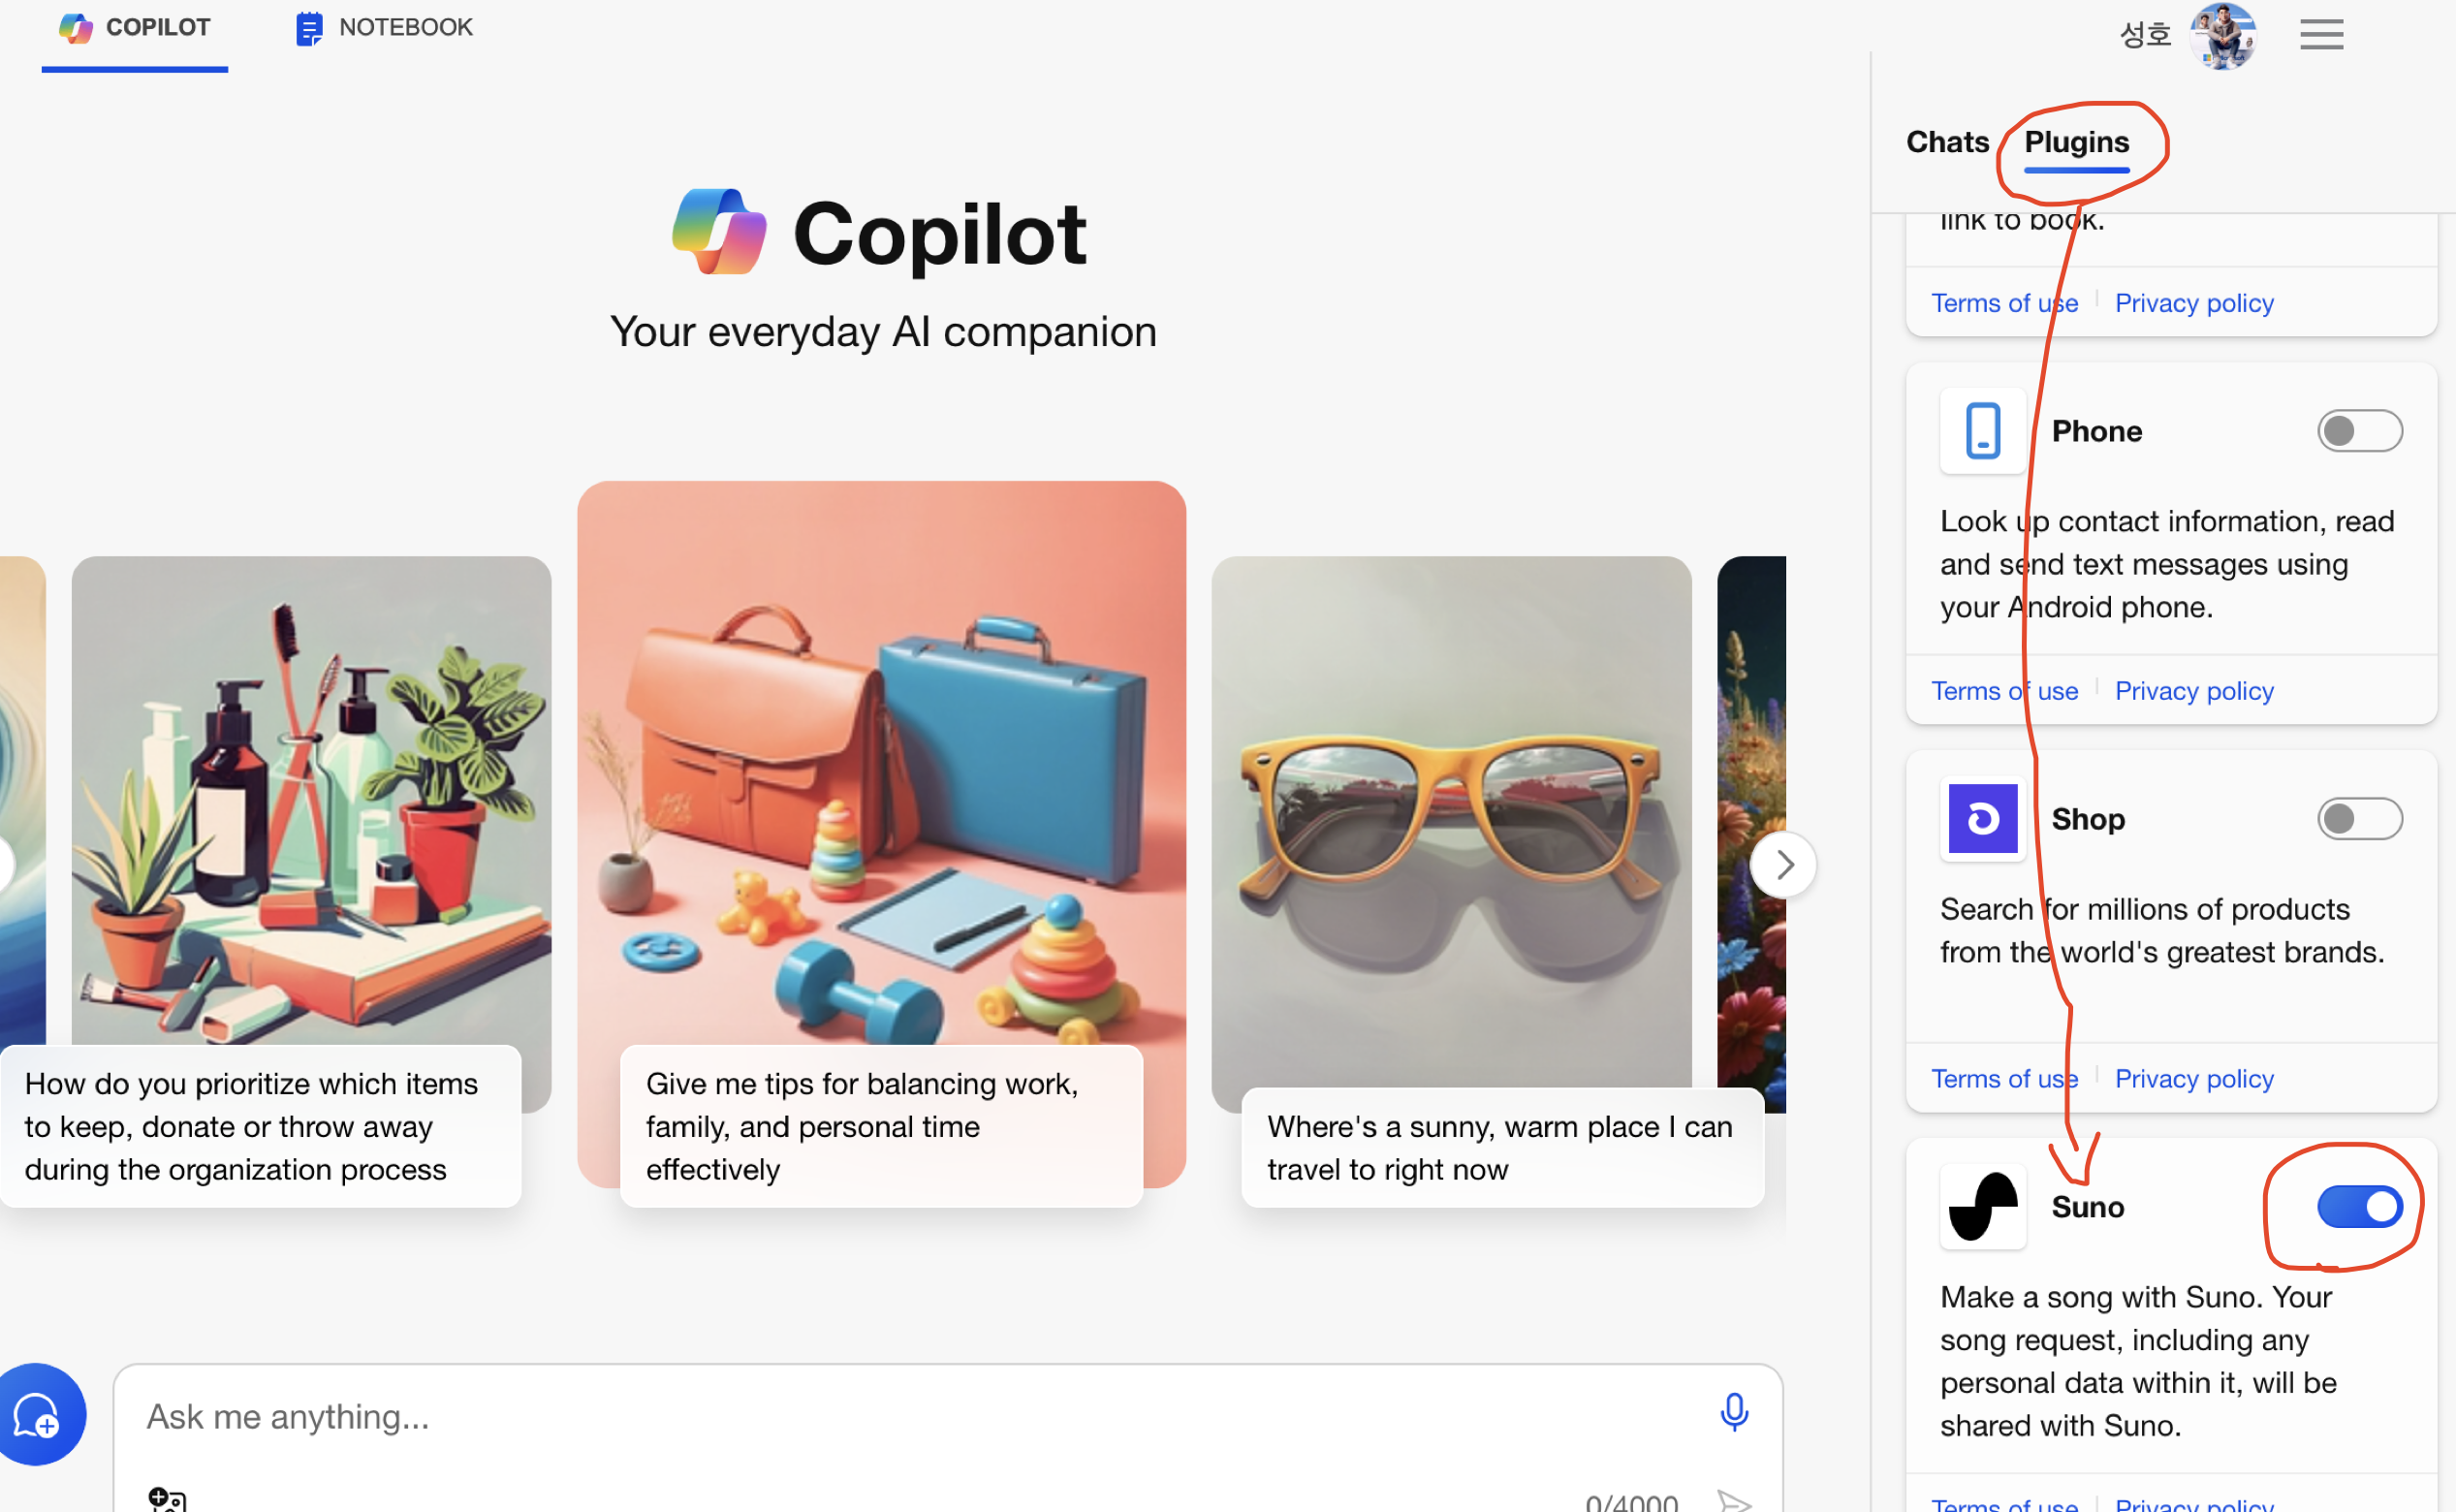Enable the Phone plugin toggle

2358,431
